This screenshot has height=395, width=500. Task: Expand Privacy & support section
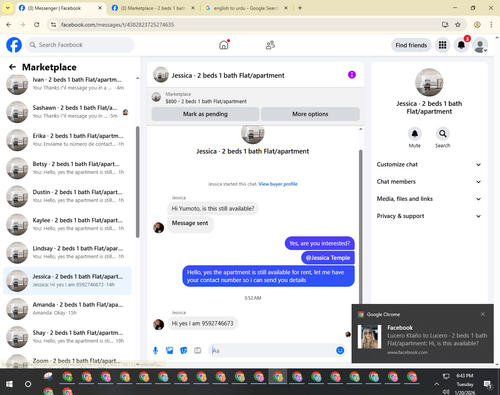click(x=429, y=216)
